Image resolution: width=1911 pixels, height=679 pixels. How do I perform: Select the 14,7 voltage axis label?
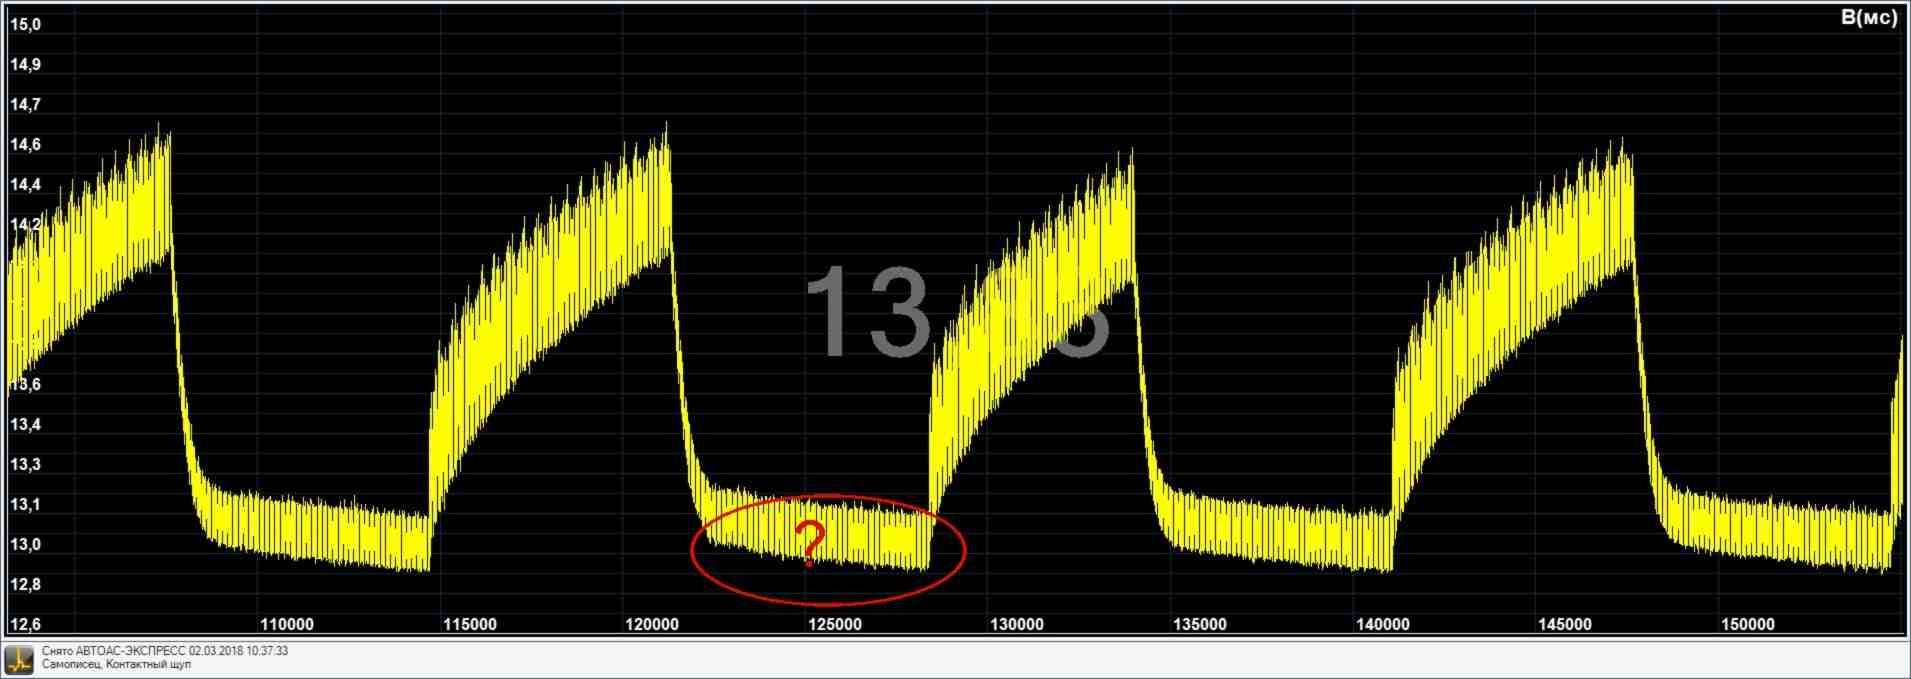25,105
